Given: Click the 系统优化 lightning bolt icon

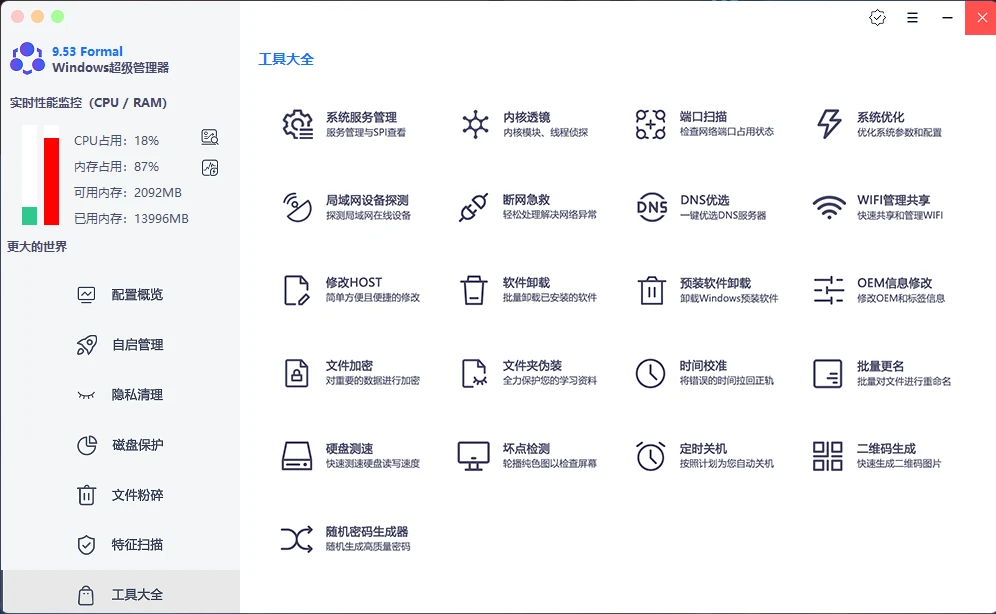Looking at the screenshot, I should click(828, 124).
